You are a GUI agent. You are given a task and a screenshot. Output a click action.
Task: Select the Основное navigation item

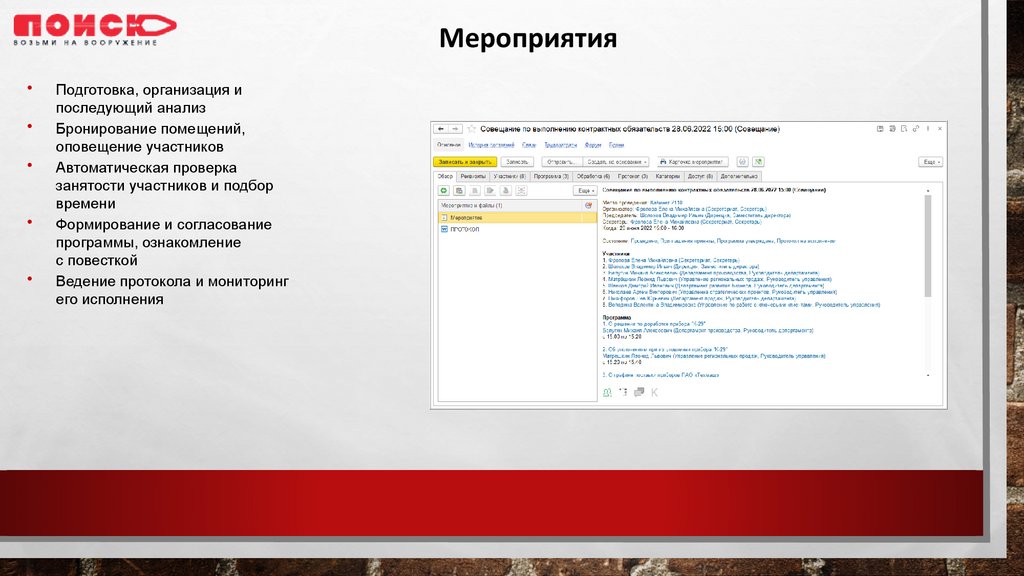click(449, 145)
